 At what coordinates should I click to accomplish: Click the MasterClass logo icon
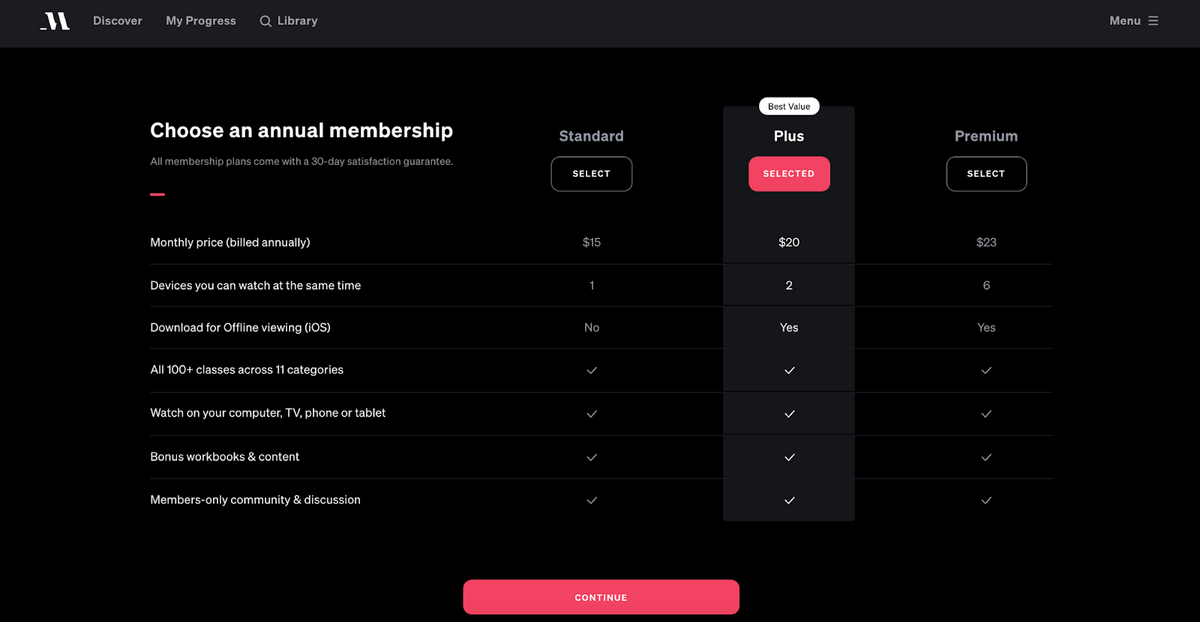point(55,21)
